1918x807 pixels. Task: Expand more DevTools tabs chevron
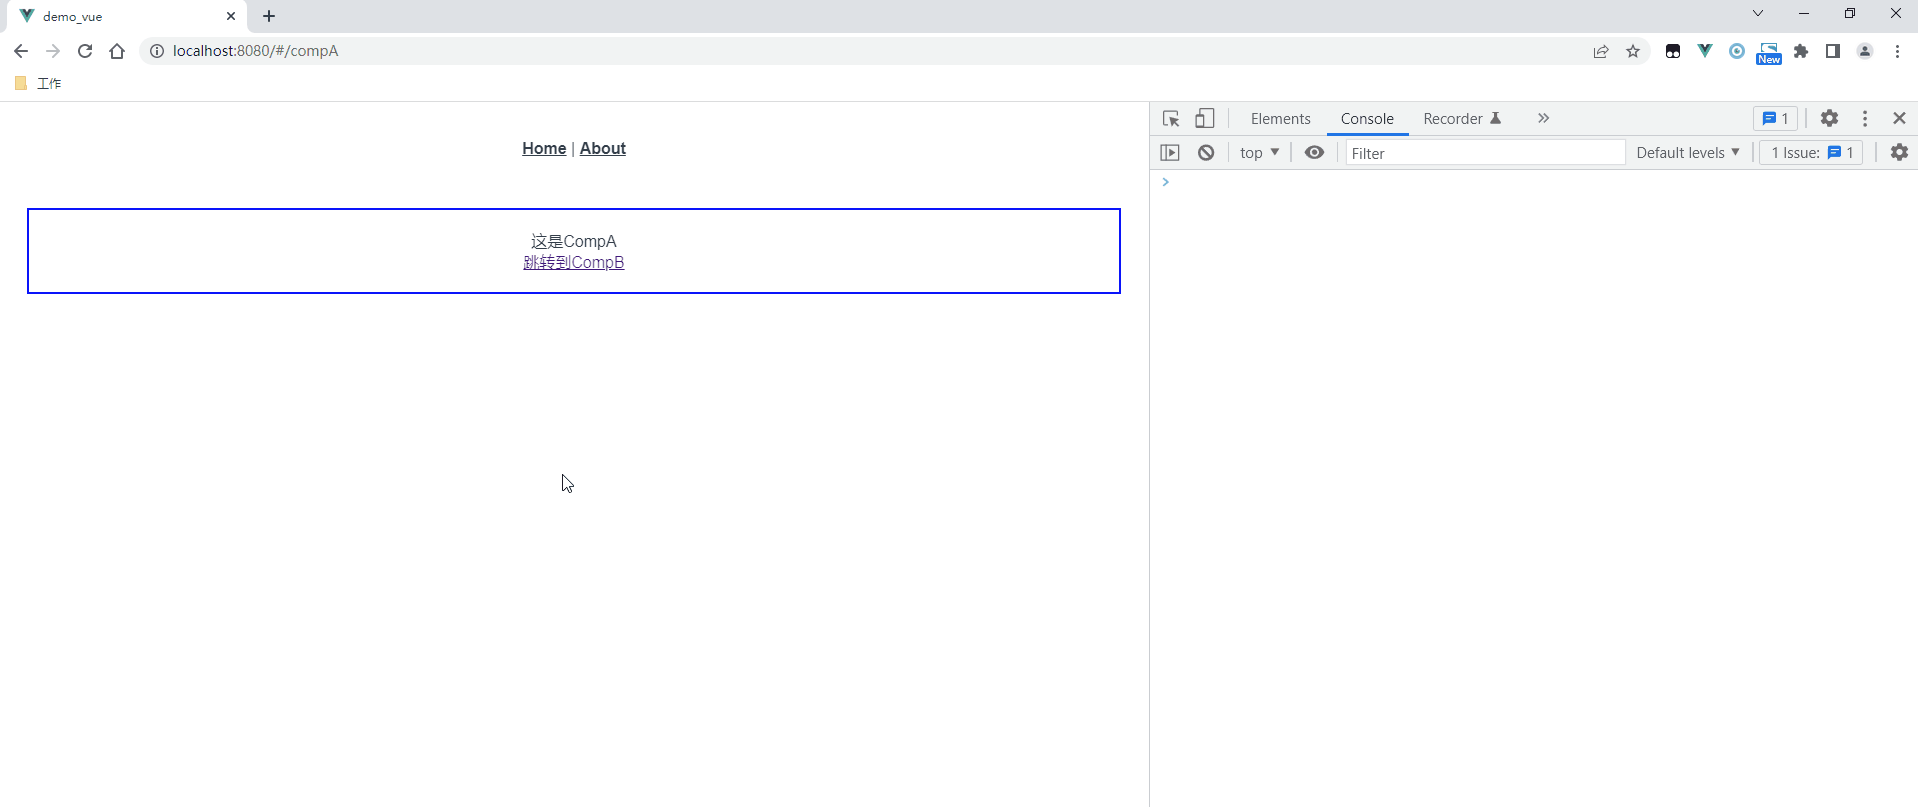(x=1543, y=118)
